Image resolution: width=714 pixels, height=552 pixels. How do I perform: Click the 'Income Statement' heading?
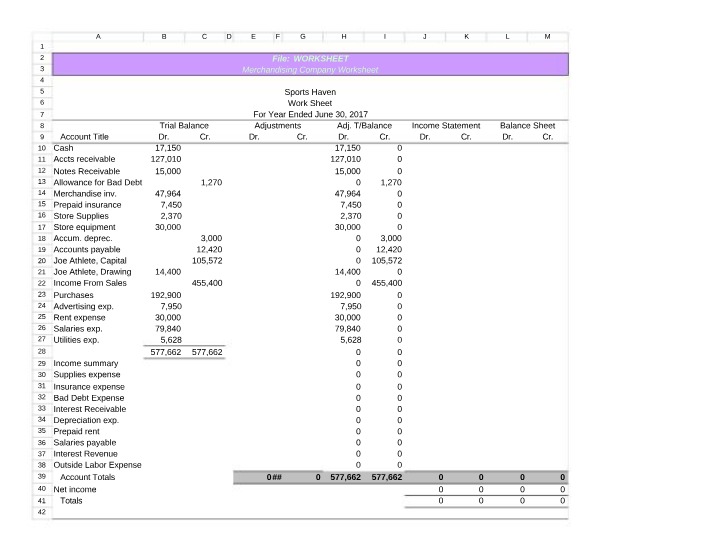pos(446,126)
